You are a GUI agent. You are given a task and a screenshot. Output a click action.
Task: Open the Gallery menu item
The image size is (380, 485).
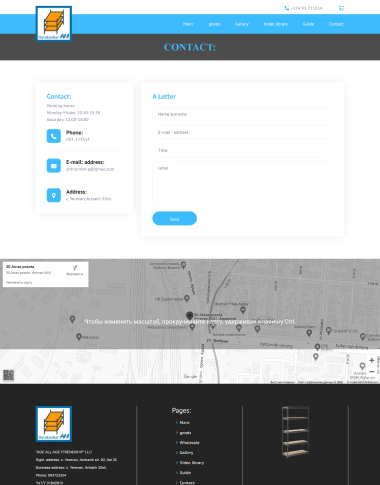tap(242, 24)
